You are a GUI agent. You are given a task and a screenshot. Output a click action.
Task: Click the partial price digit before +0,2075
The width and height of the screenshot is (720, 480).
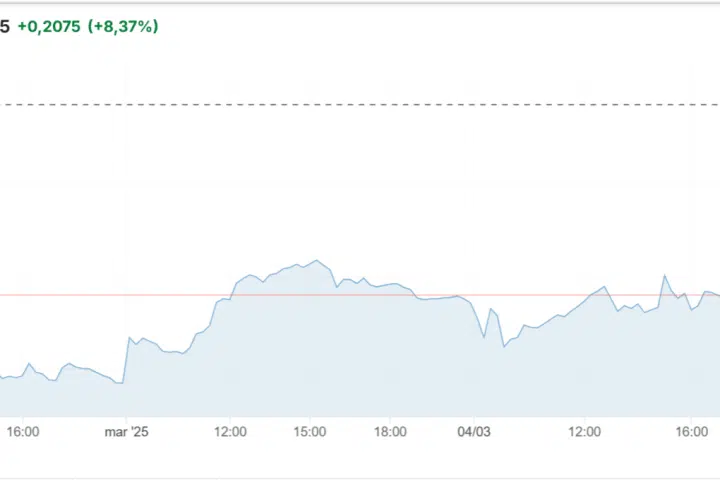tap(5, 27)
